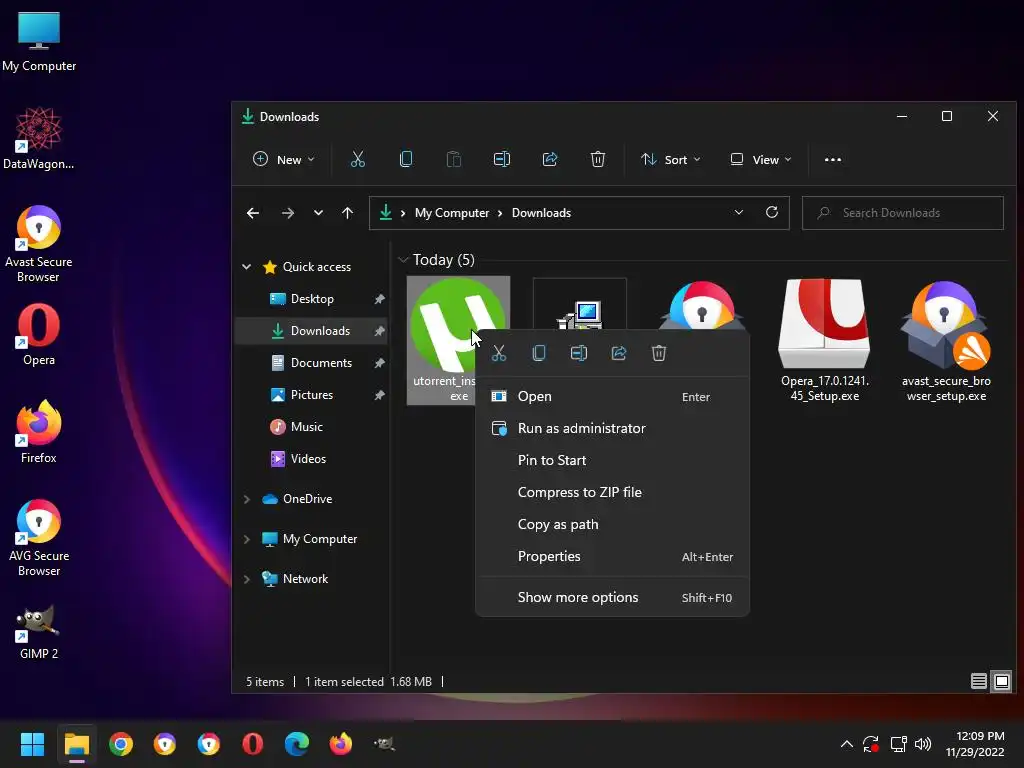This screenshot has height=768, width=1024.
Task: Select Opera_17.0.1241.45_Setup.exe file
Action: (824, 340)
